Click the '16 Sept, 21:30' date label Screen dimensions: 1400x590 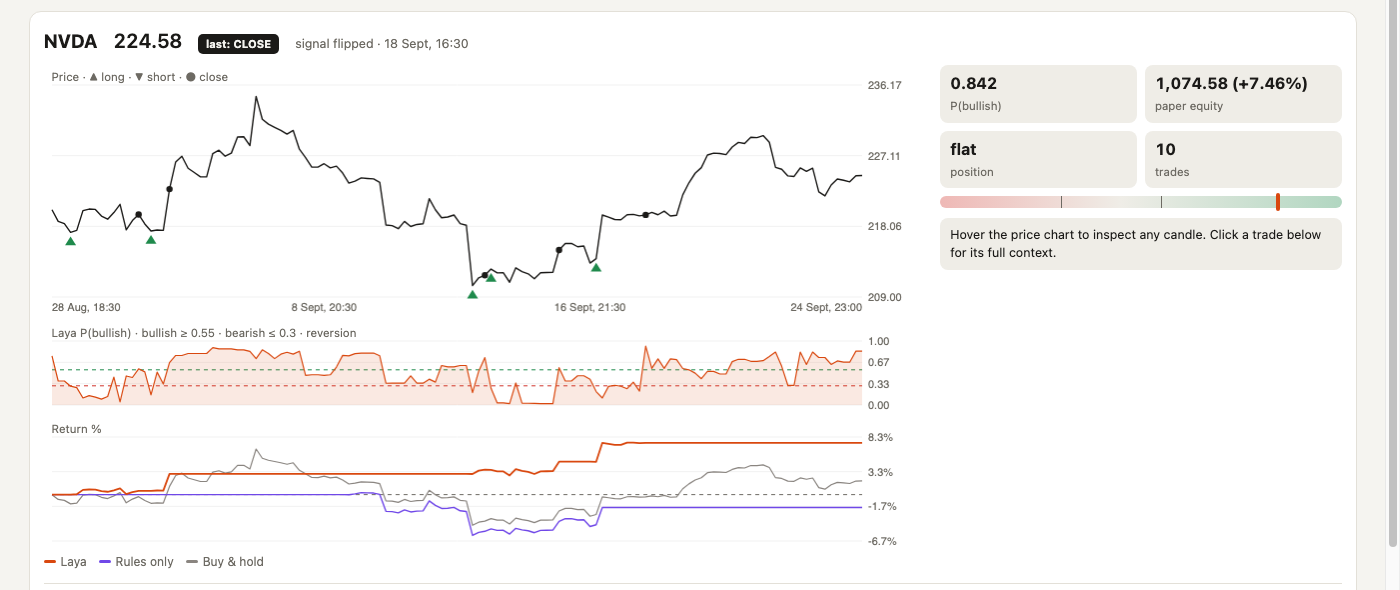[590, 307]
